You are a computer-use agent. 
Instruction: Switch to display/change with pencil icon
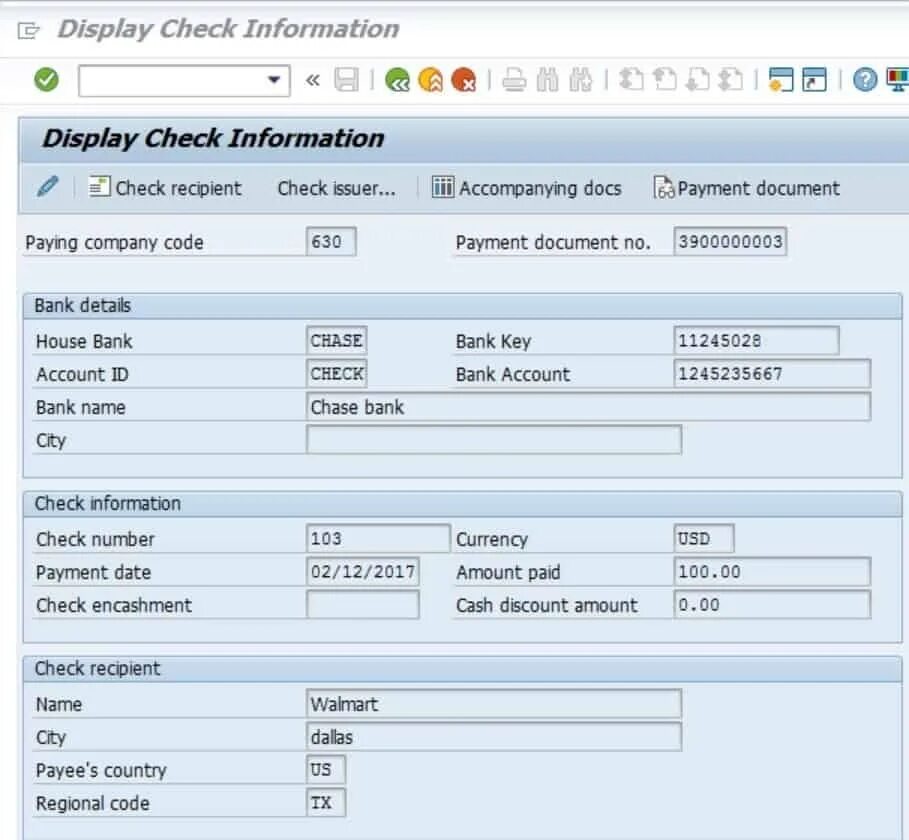click(46, 188)
